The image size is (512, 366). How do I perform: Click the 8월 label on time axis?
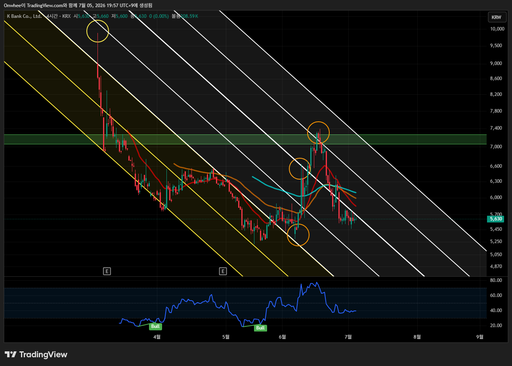(x=417, y=337)
